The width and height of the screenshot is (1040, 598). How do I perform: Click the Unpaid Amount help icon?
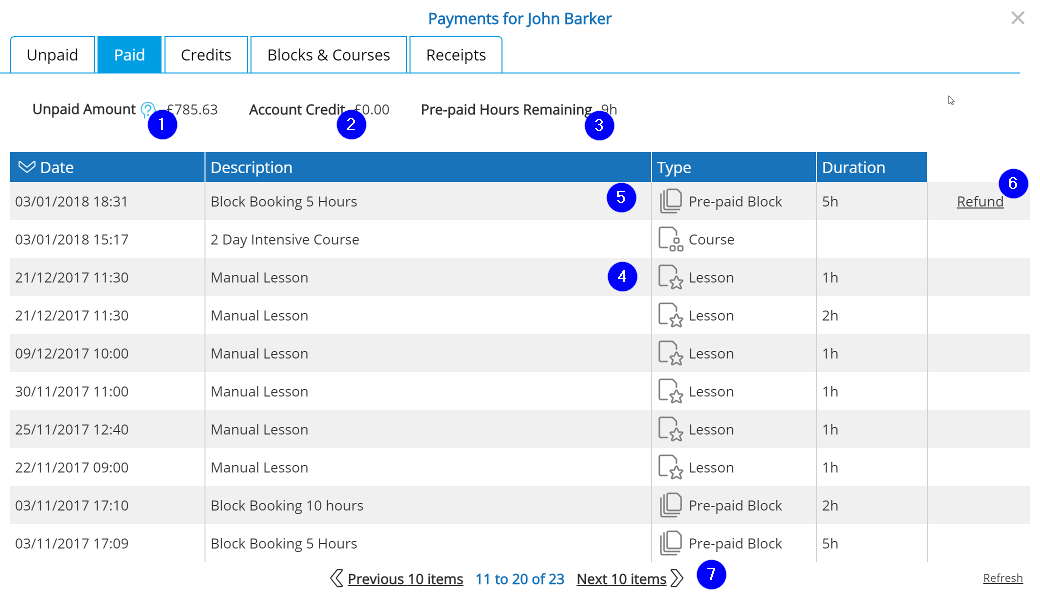coord(147,109)
